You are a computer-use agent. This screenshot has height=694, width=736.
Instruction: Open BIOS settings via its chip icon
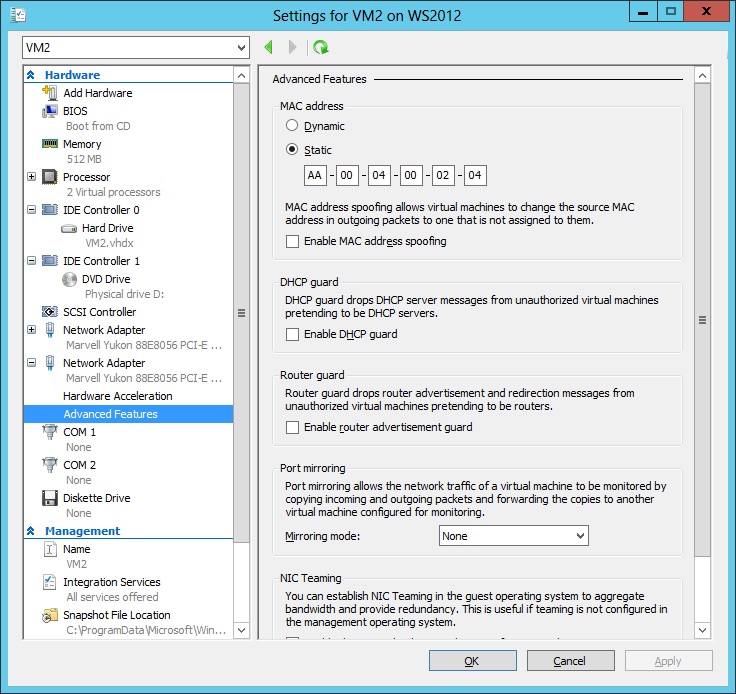(x=50, y=111)
